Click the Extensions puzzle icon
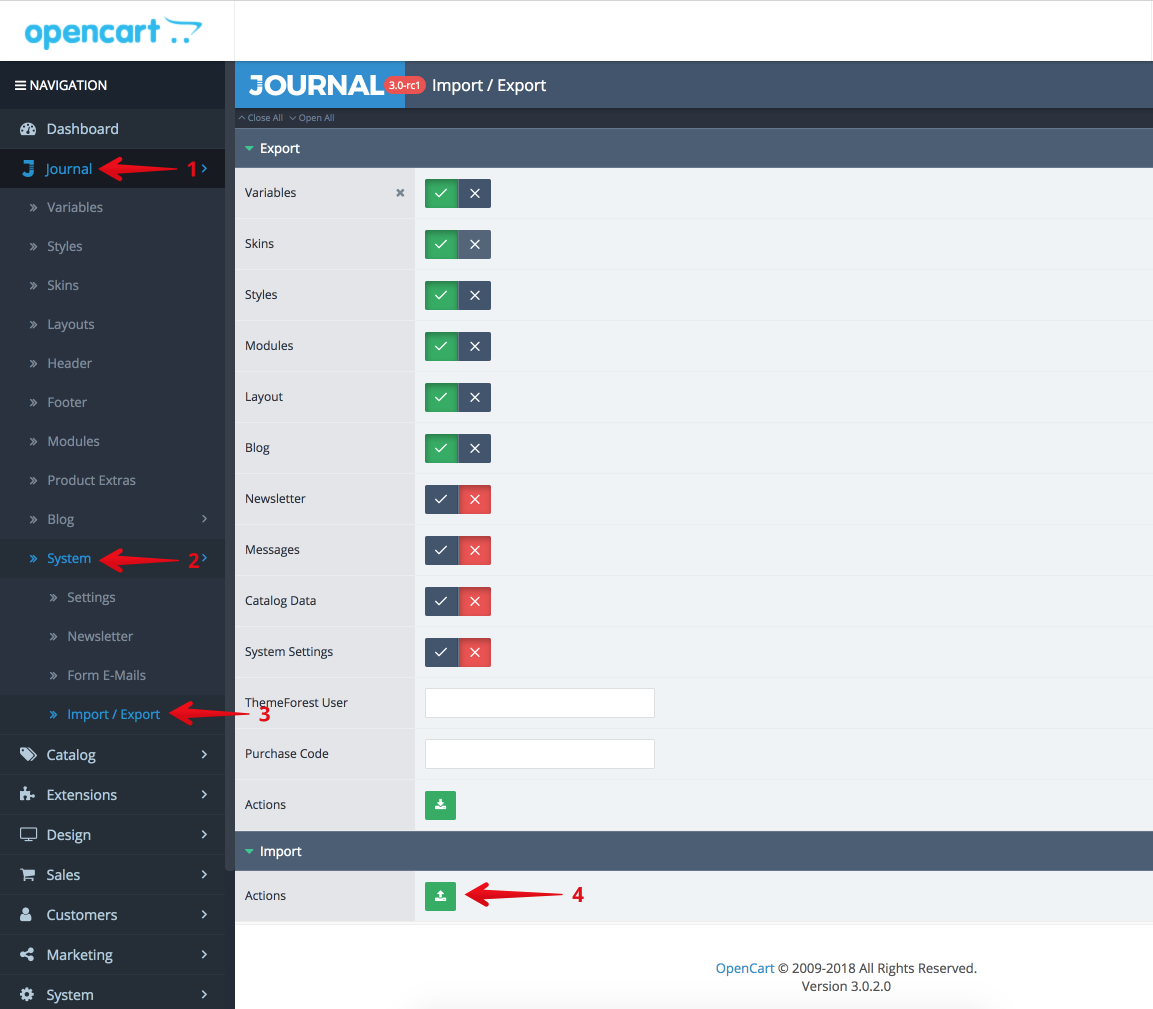Image resolution: width=1153 pixels, height=1009 pixels. tap(27, 794)
